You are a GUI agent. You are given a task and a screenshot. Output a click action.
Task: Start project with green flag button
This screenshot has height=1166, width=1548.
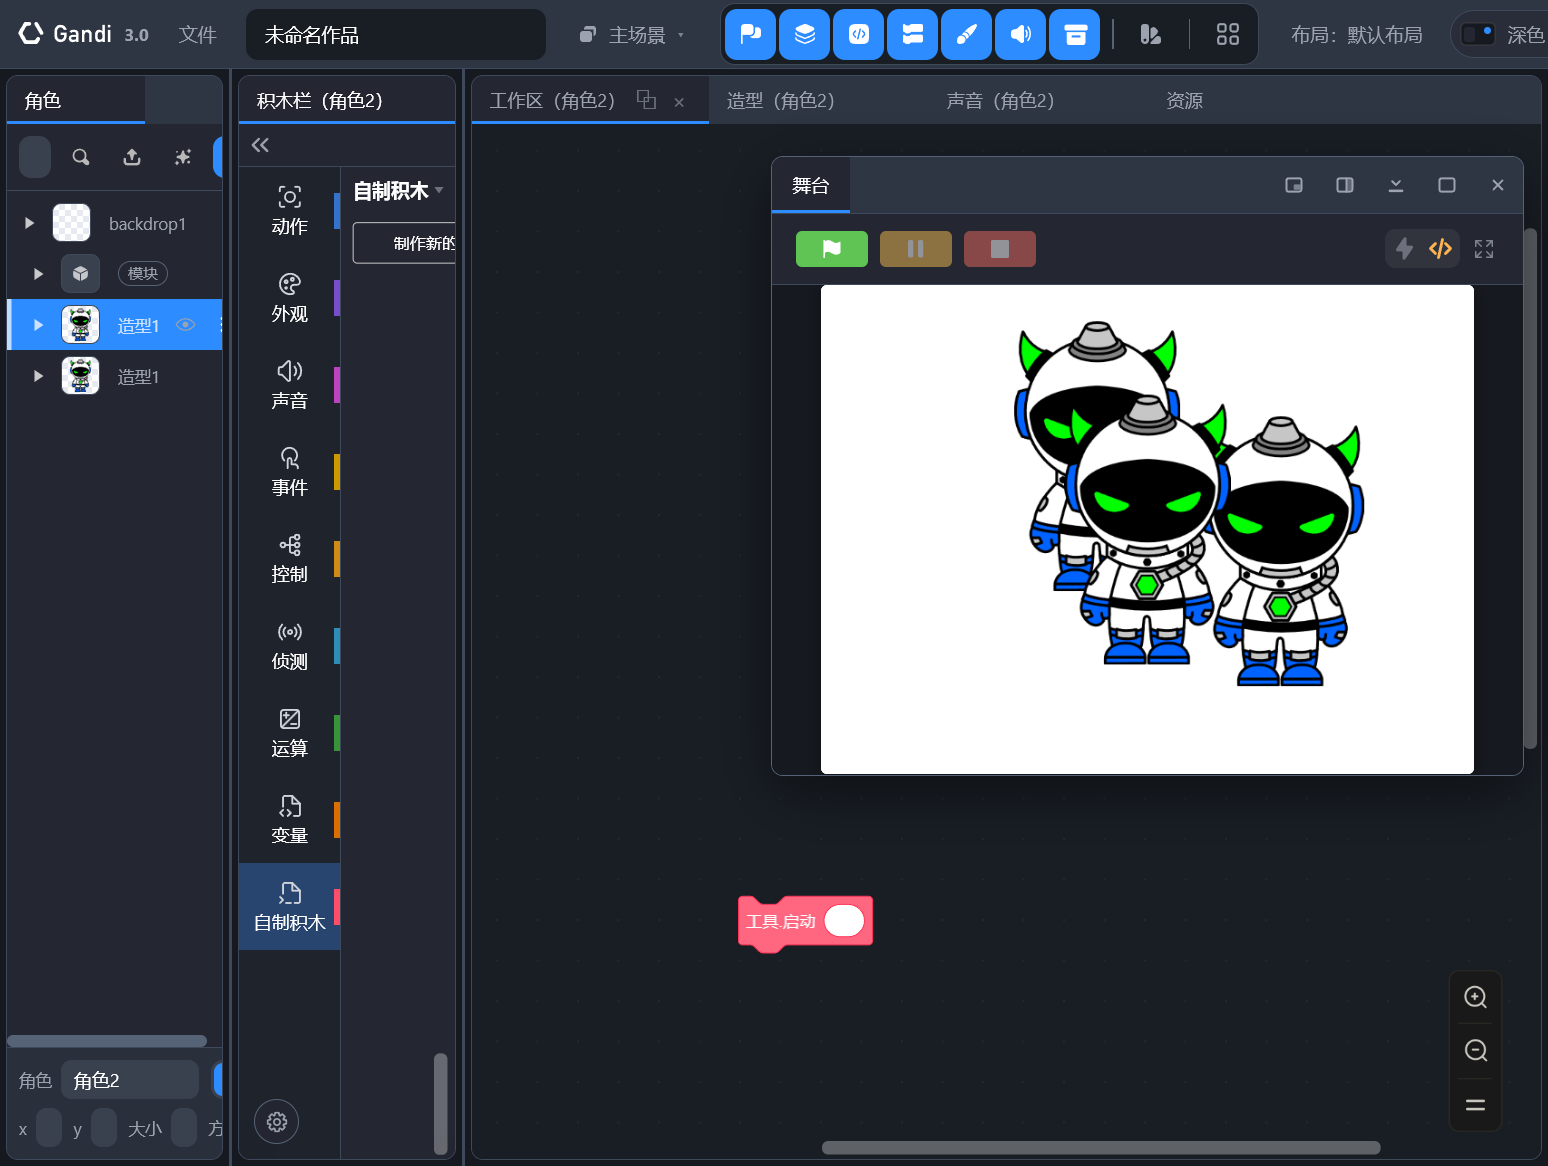[832, 249]
